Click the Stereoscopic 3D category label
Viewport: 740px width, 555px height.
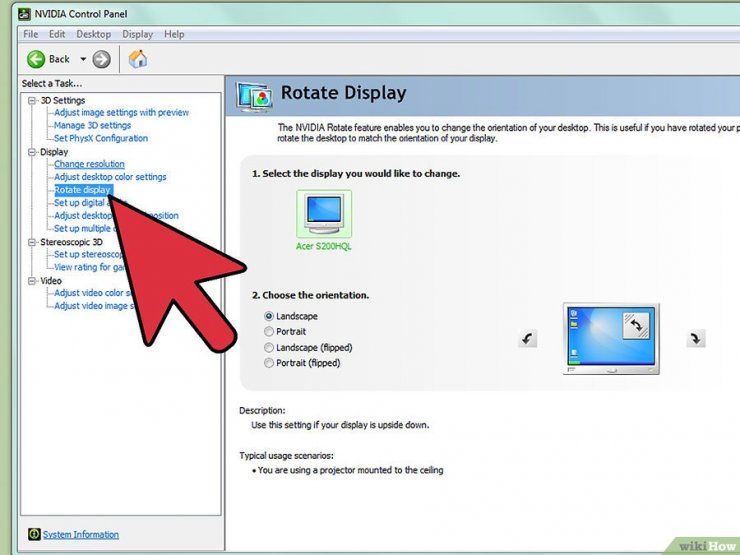click(71, 242)
